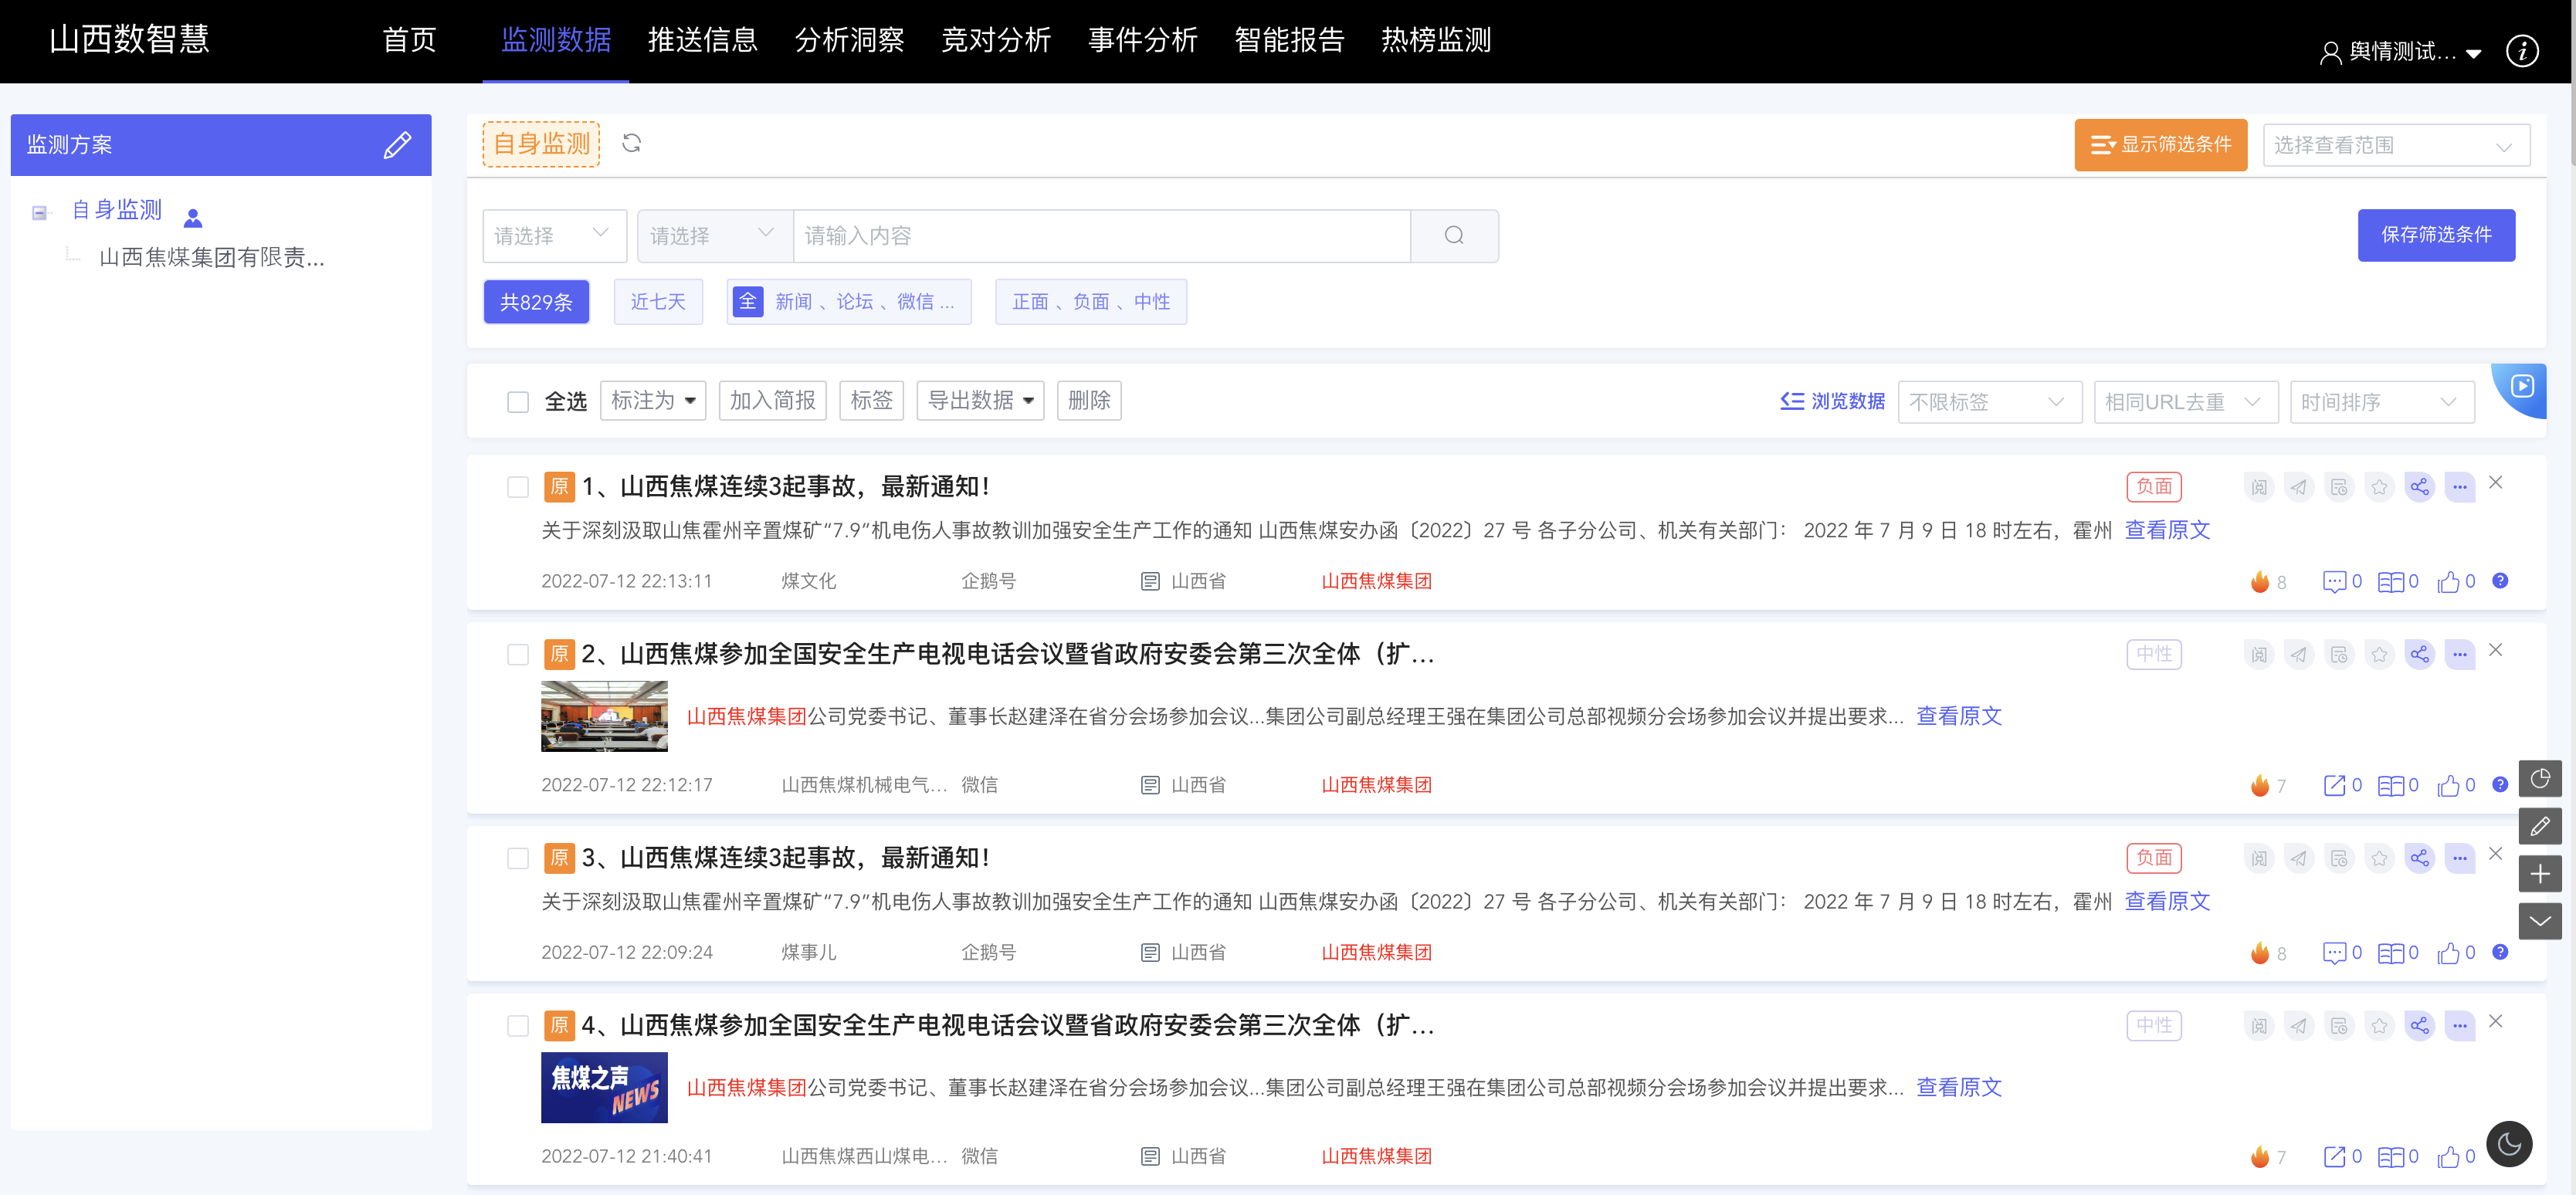2576x1195 pixels.
Task: Click the user icon beside 自身监测 tree node
Action: coord(193,217)
